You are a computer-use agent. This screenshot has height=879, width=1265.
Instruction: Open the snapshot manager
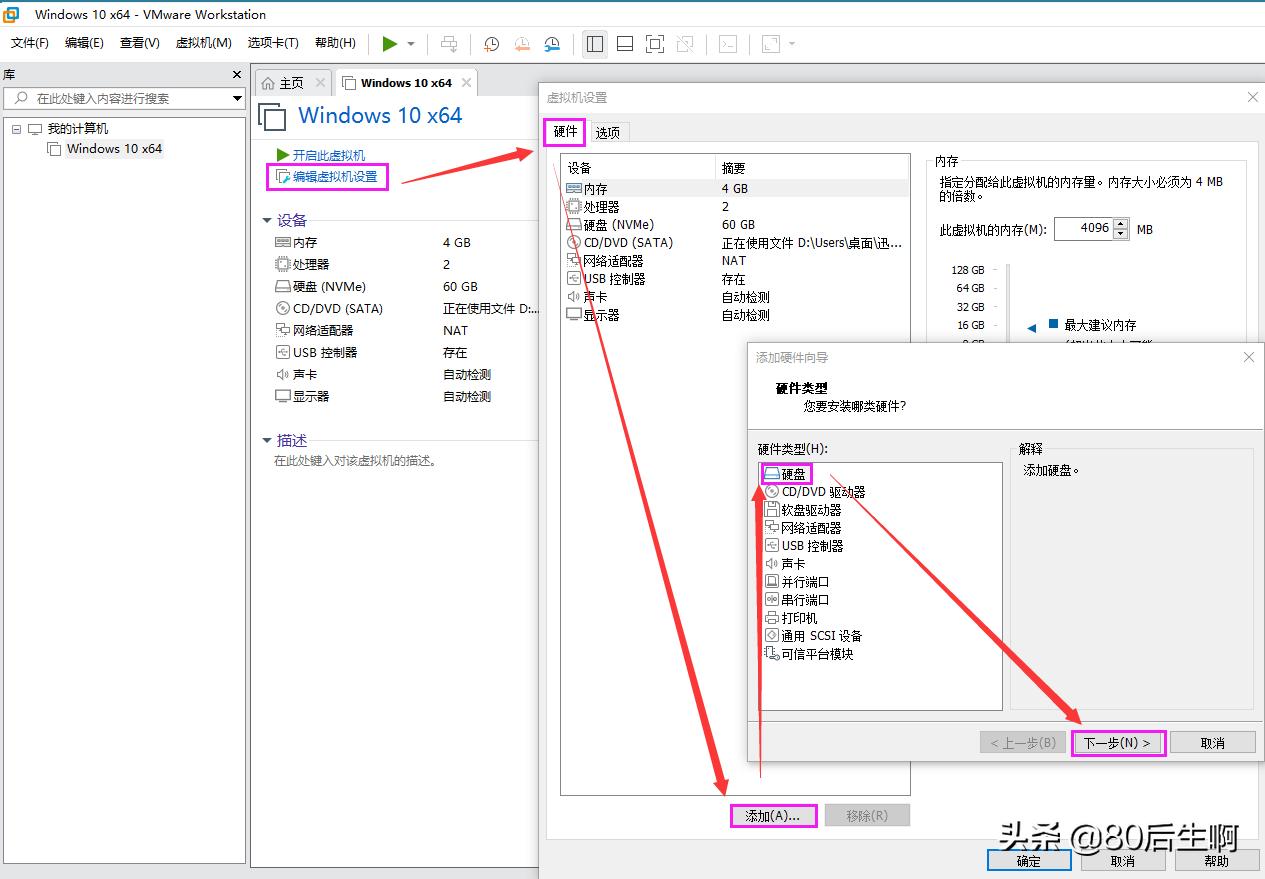point(551,44)
